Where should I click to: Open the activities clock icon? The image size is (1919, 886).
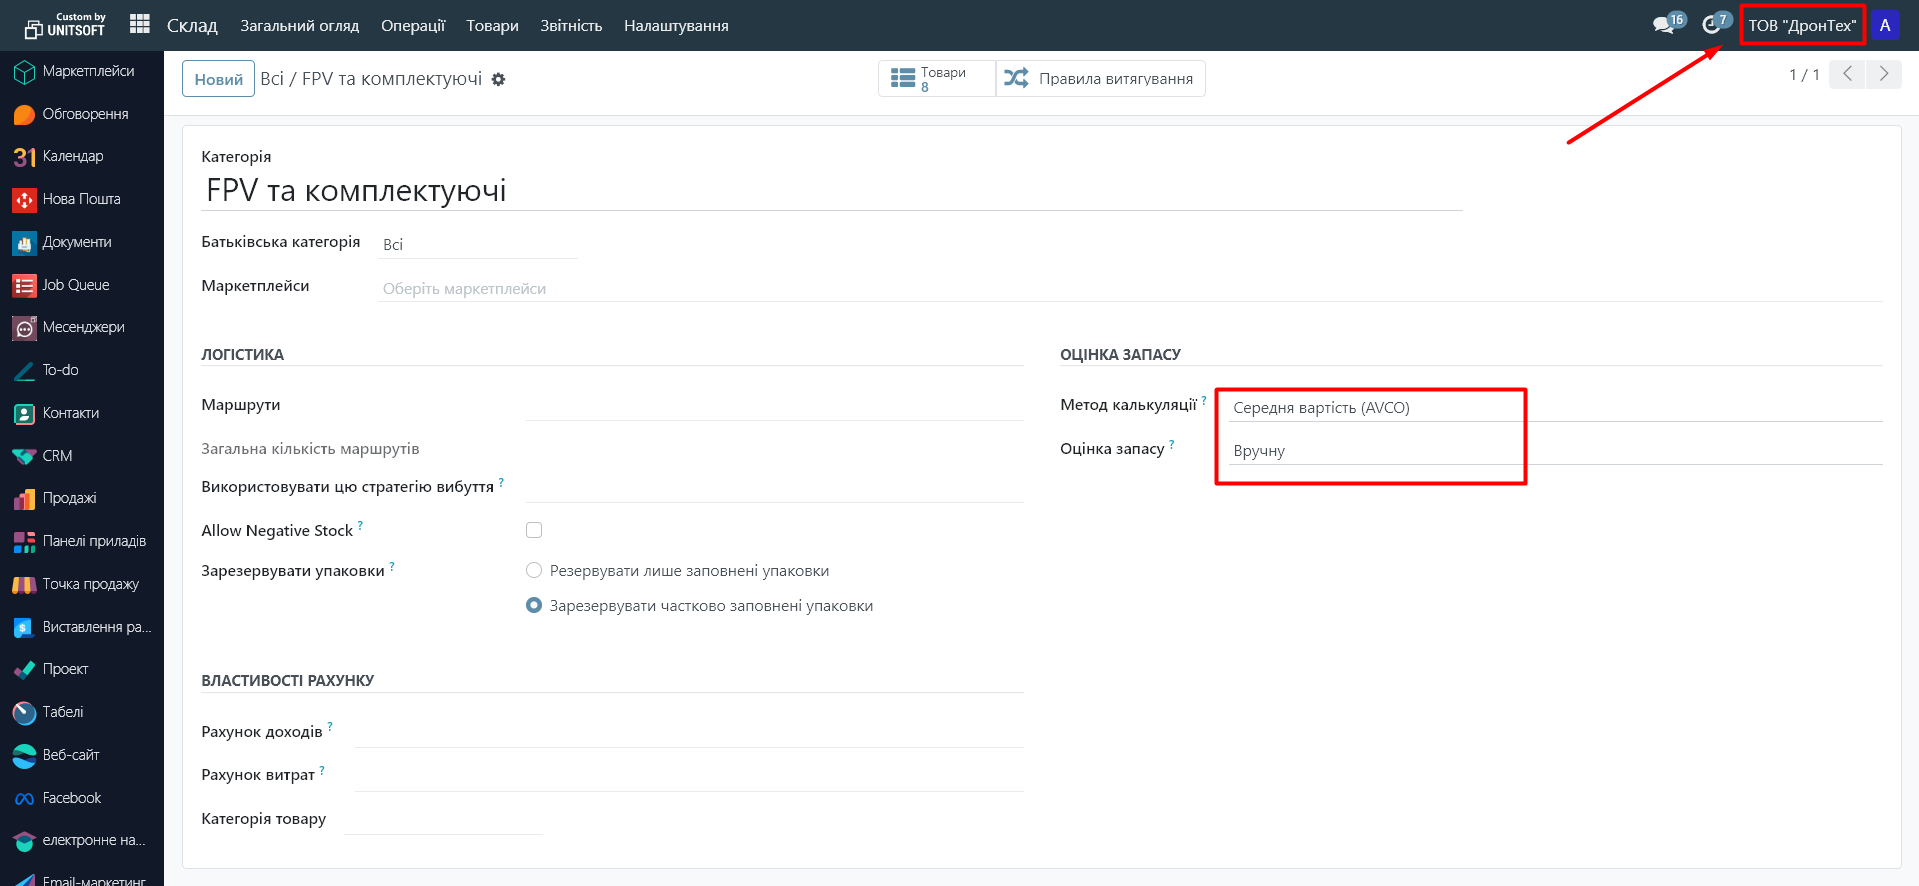point(1712,25)
